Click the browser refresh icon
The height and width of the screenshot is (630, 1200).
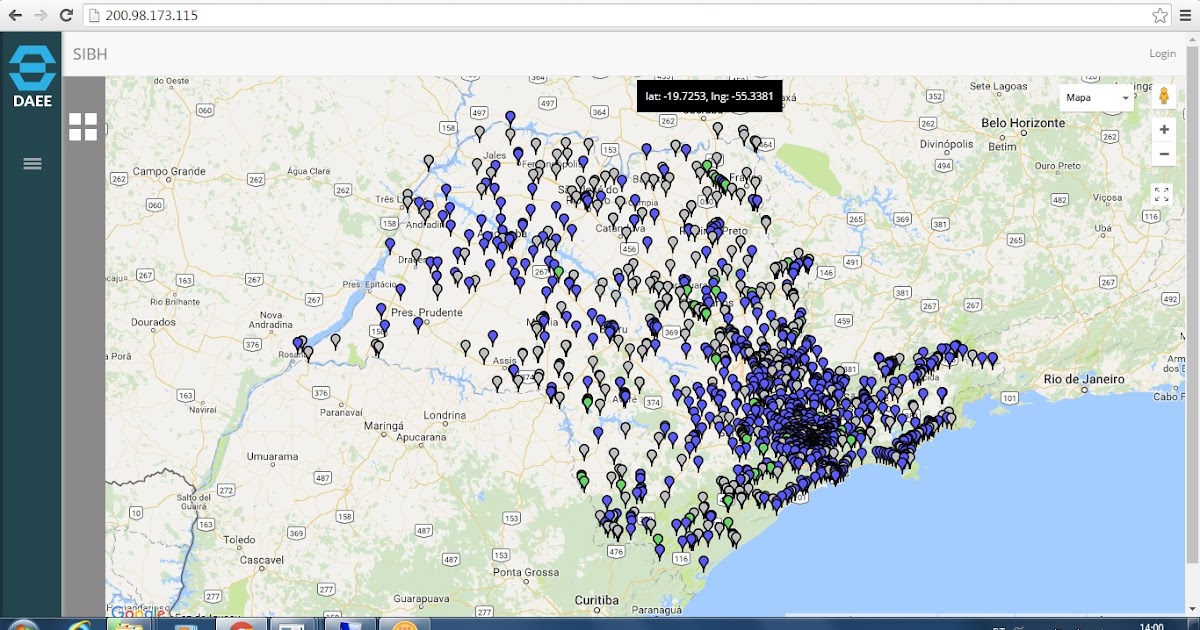pyautogui.click(x=66, y=15)
